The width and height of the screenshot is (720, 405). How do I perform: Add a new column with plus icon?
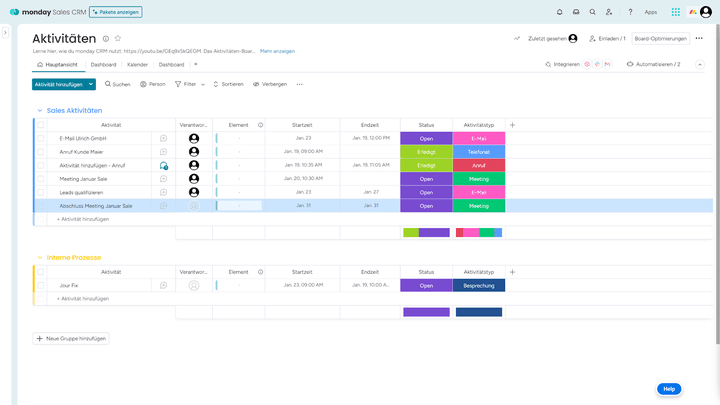point(512,125)
